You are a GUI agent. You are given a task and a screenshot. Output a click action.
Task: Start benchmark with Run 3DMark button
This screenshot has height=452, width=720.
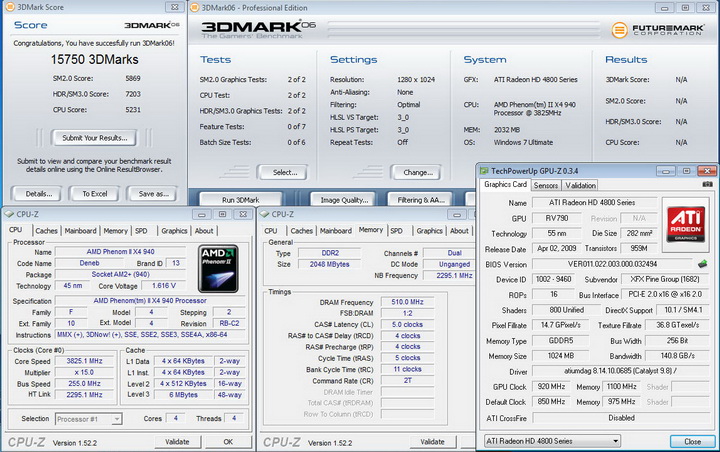pyautogui.click(x=241, y=200)
